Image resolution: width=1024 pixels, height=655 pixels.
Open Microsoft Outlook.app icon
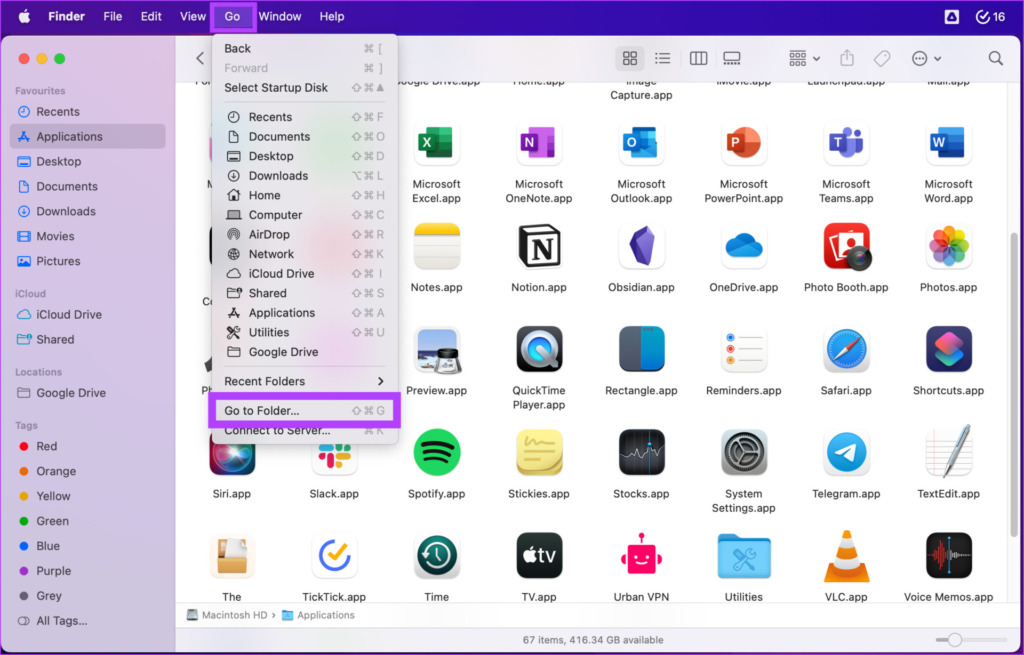(641, 143)
